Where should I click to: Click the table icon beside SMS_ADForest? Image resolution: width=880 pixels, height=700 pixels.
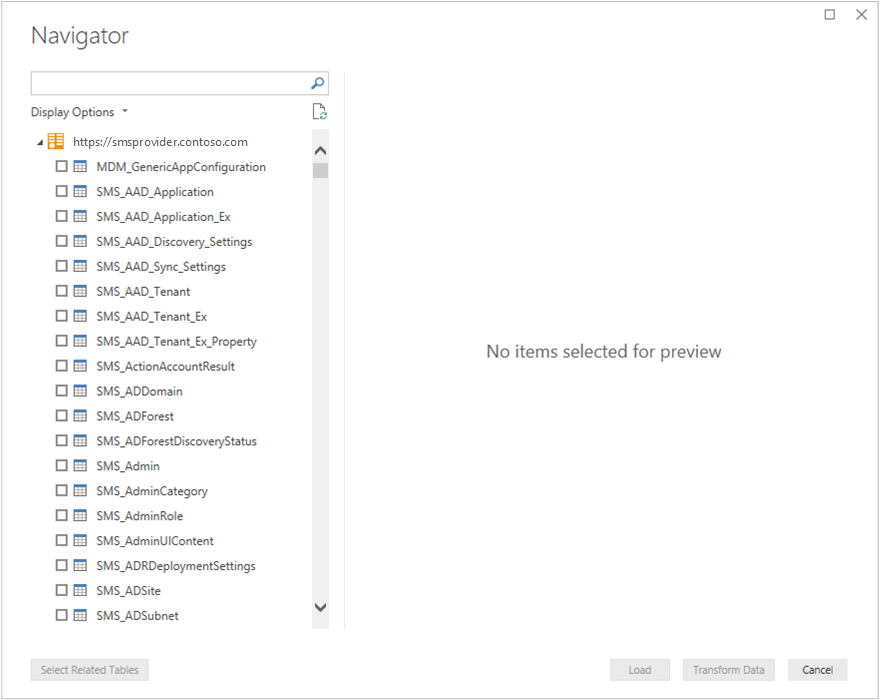click(78, 415)
